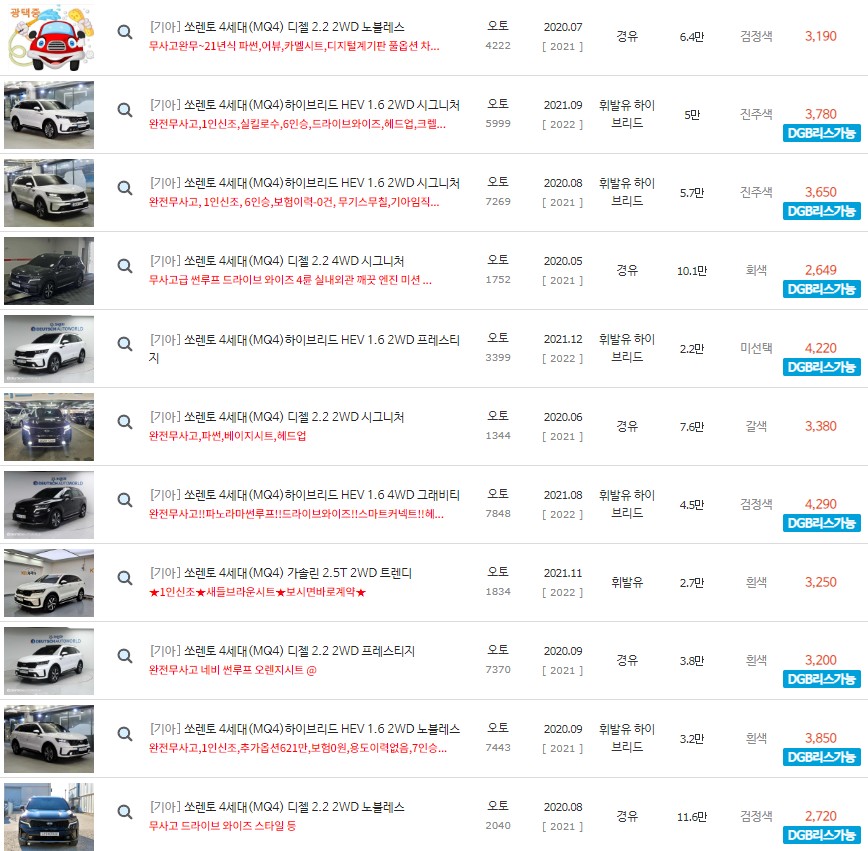Click DGB리스가능 badge under price 4,220

coord(822,368)
